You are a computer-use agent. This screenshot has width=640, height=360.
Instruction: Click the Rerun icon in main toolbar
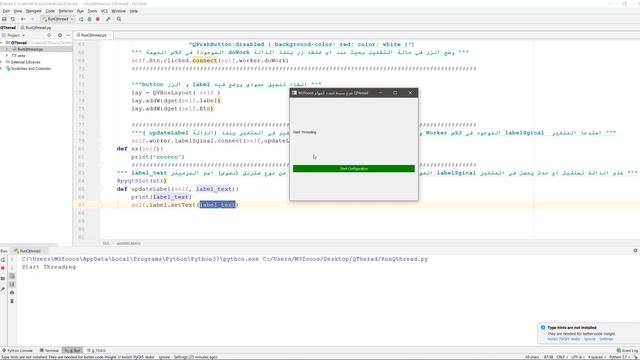(81, 19)
